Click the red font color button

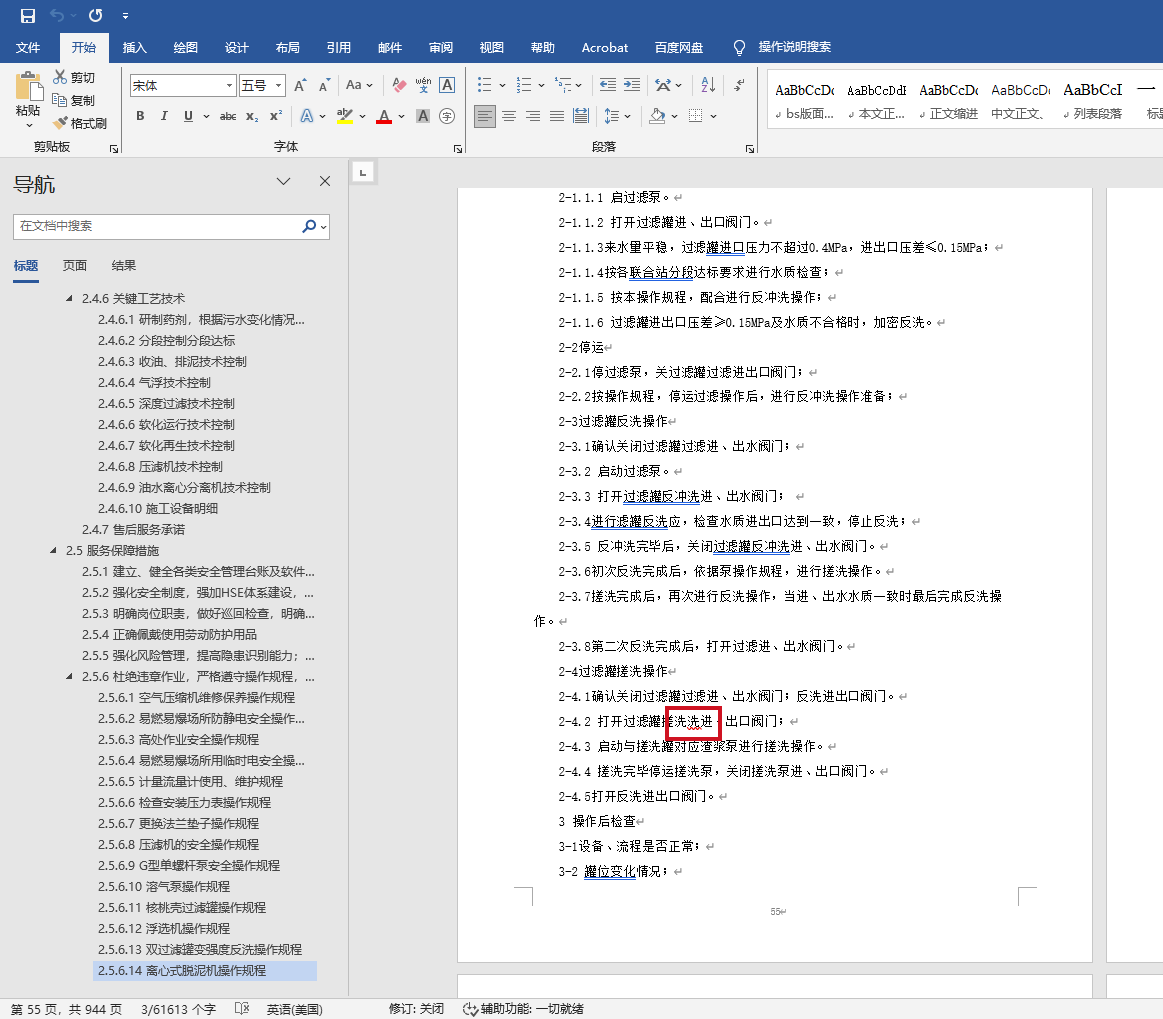tap(384, 116)
